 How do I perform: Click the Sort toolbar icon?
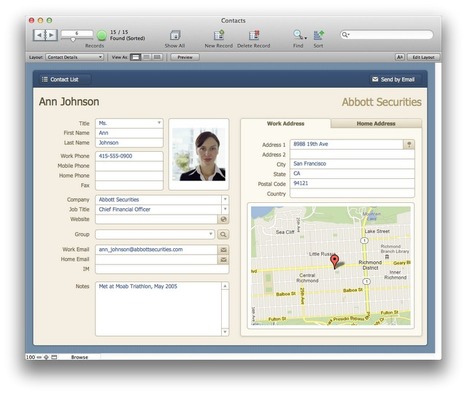(318, 35)
